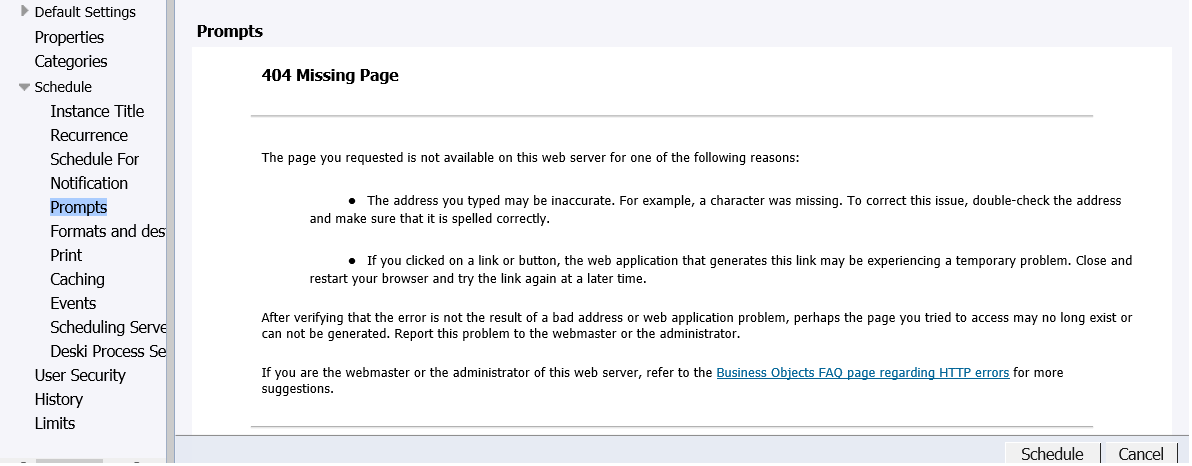Open Caching settings
The width and height of the screenshot is (1192, 466).
tap(77, 280)
